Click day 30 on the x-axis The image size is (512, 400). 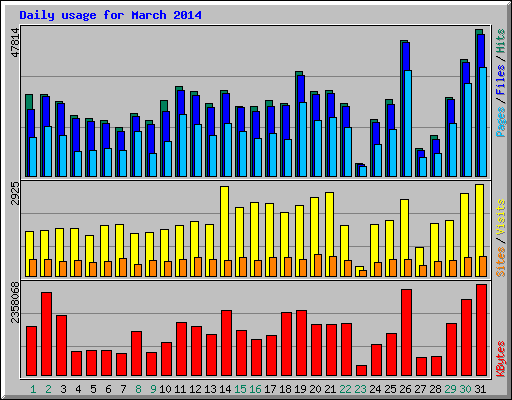[465, 389]
